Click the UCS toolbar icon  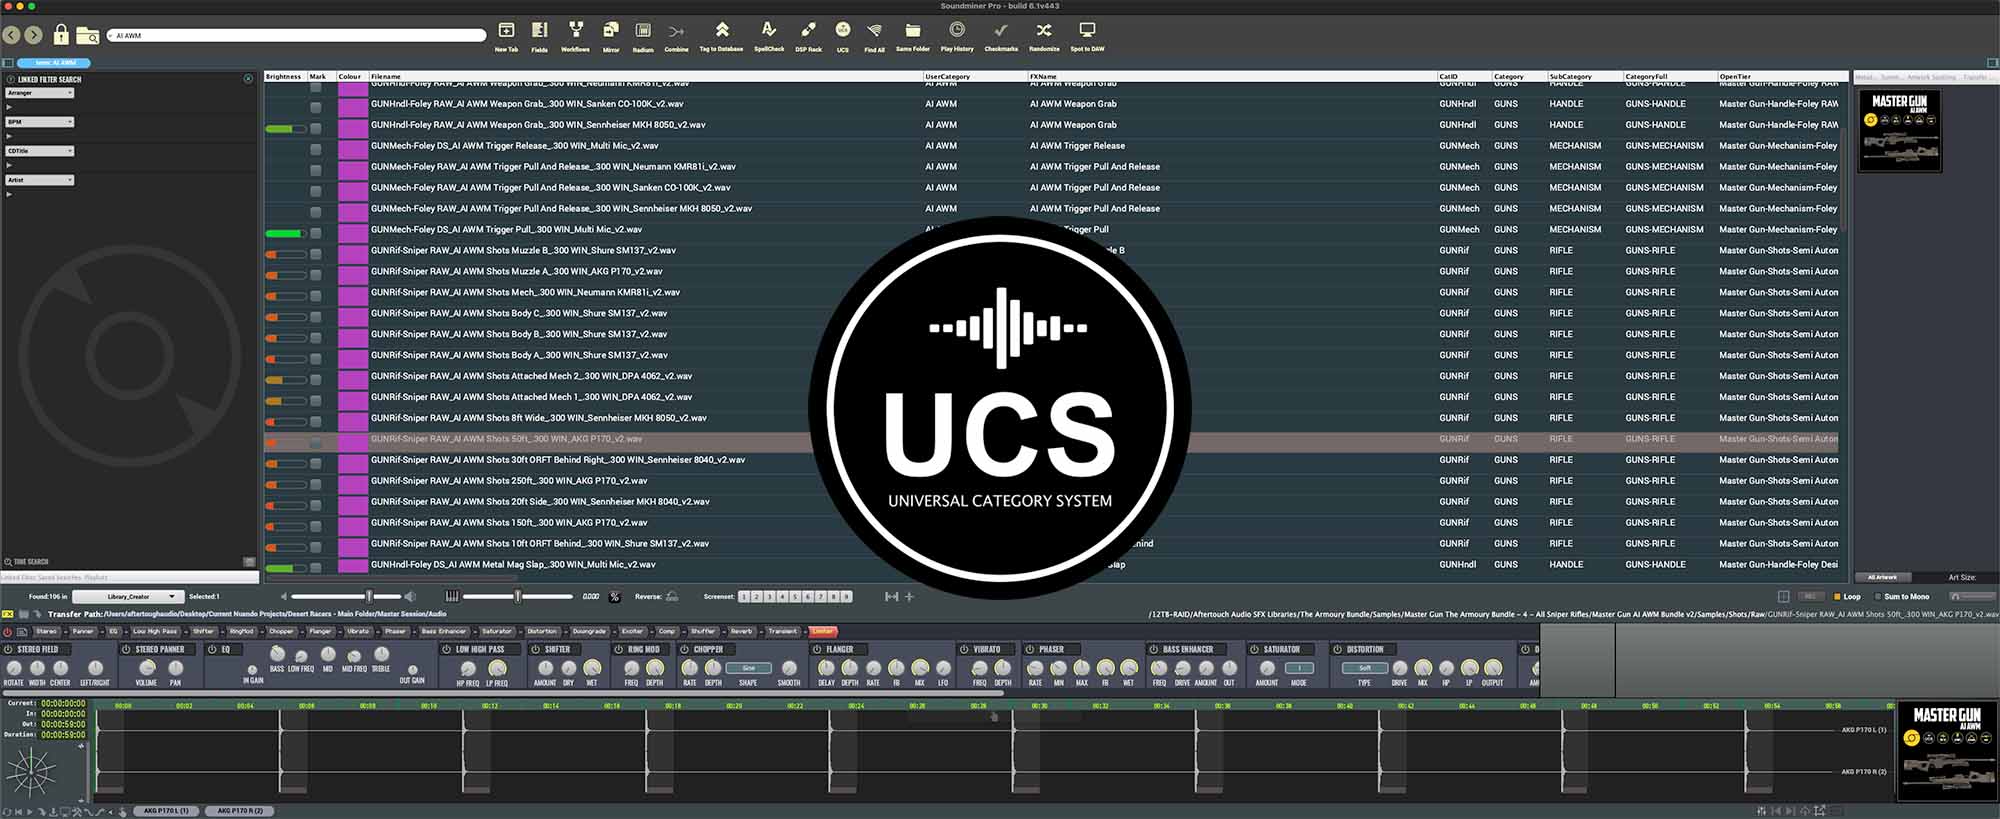click(842, 31)
